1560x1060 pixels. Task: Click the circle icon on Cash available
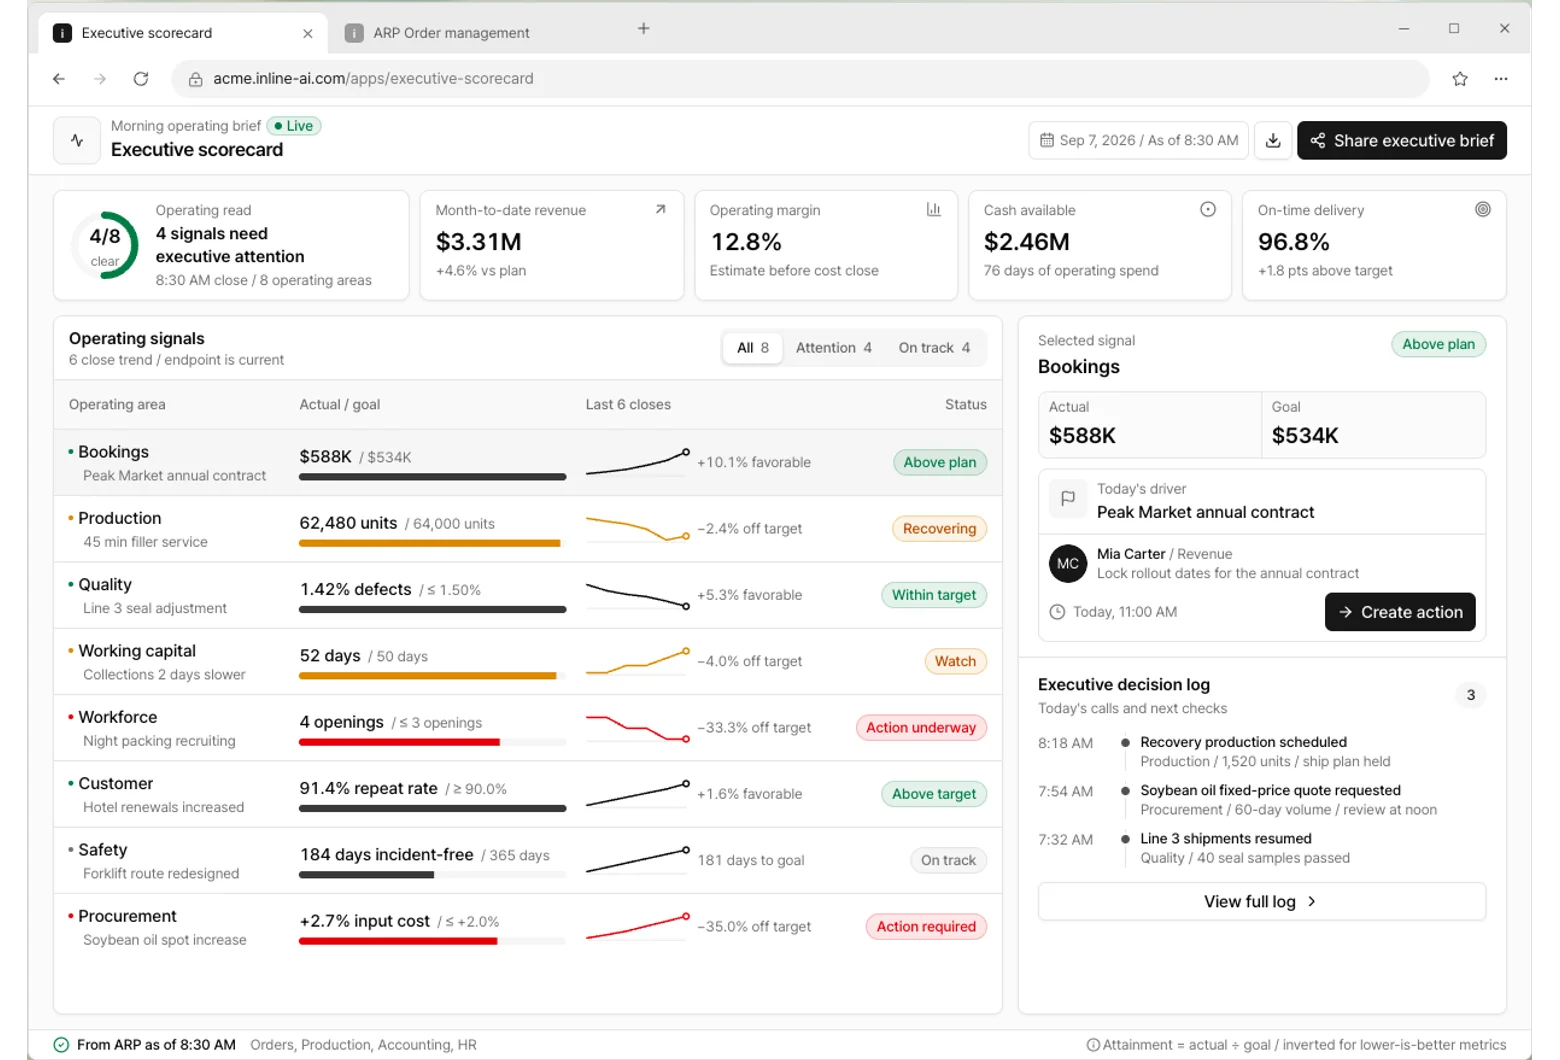pos(1208,209)
